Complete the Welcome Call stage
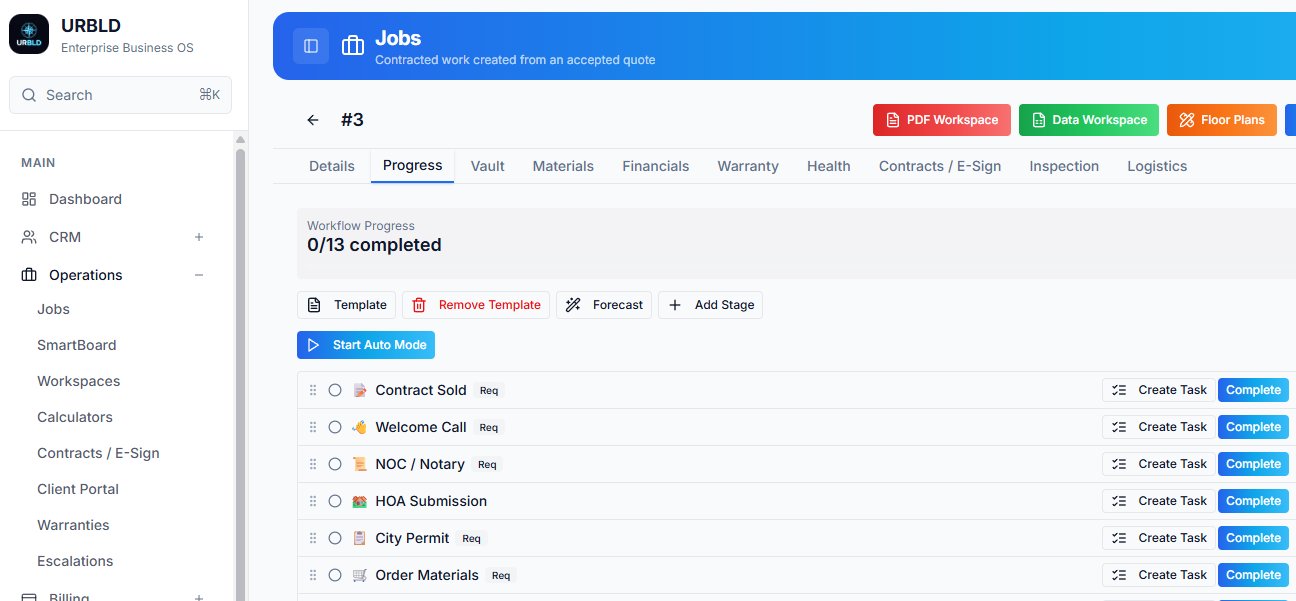This screenshot has width=1296, height=601. pos(1253,427)
